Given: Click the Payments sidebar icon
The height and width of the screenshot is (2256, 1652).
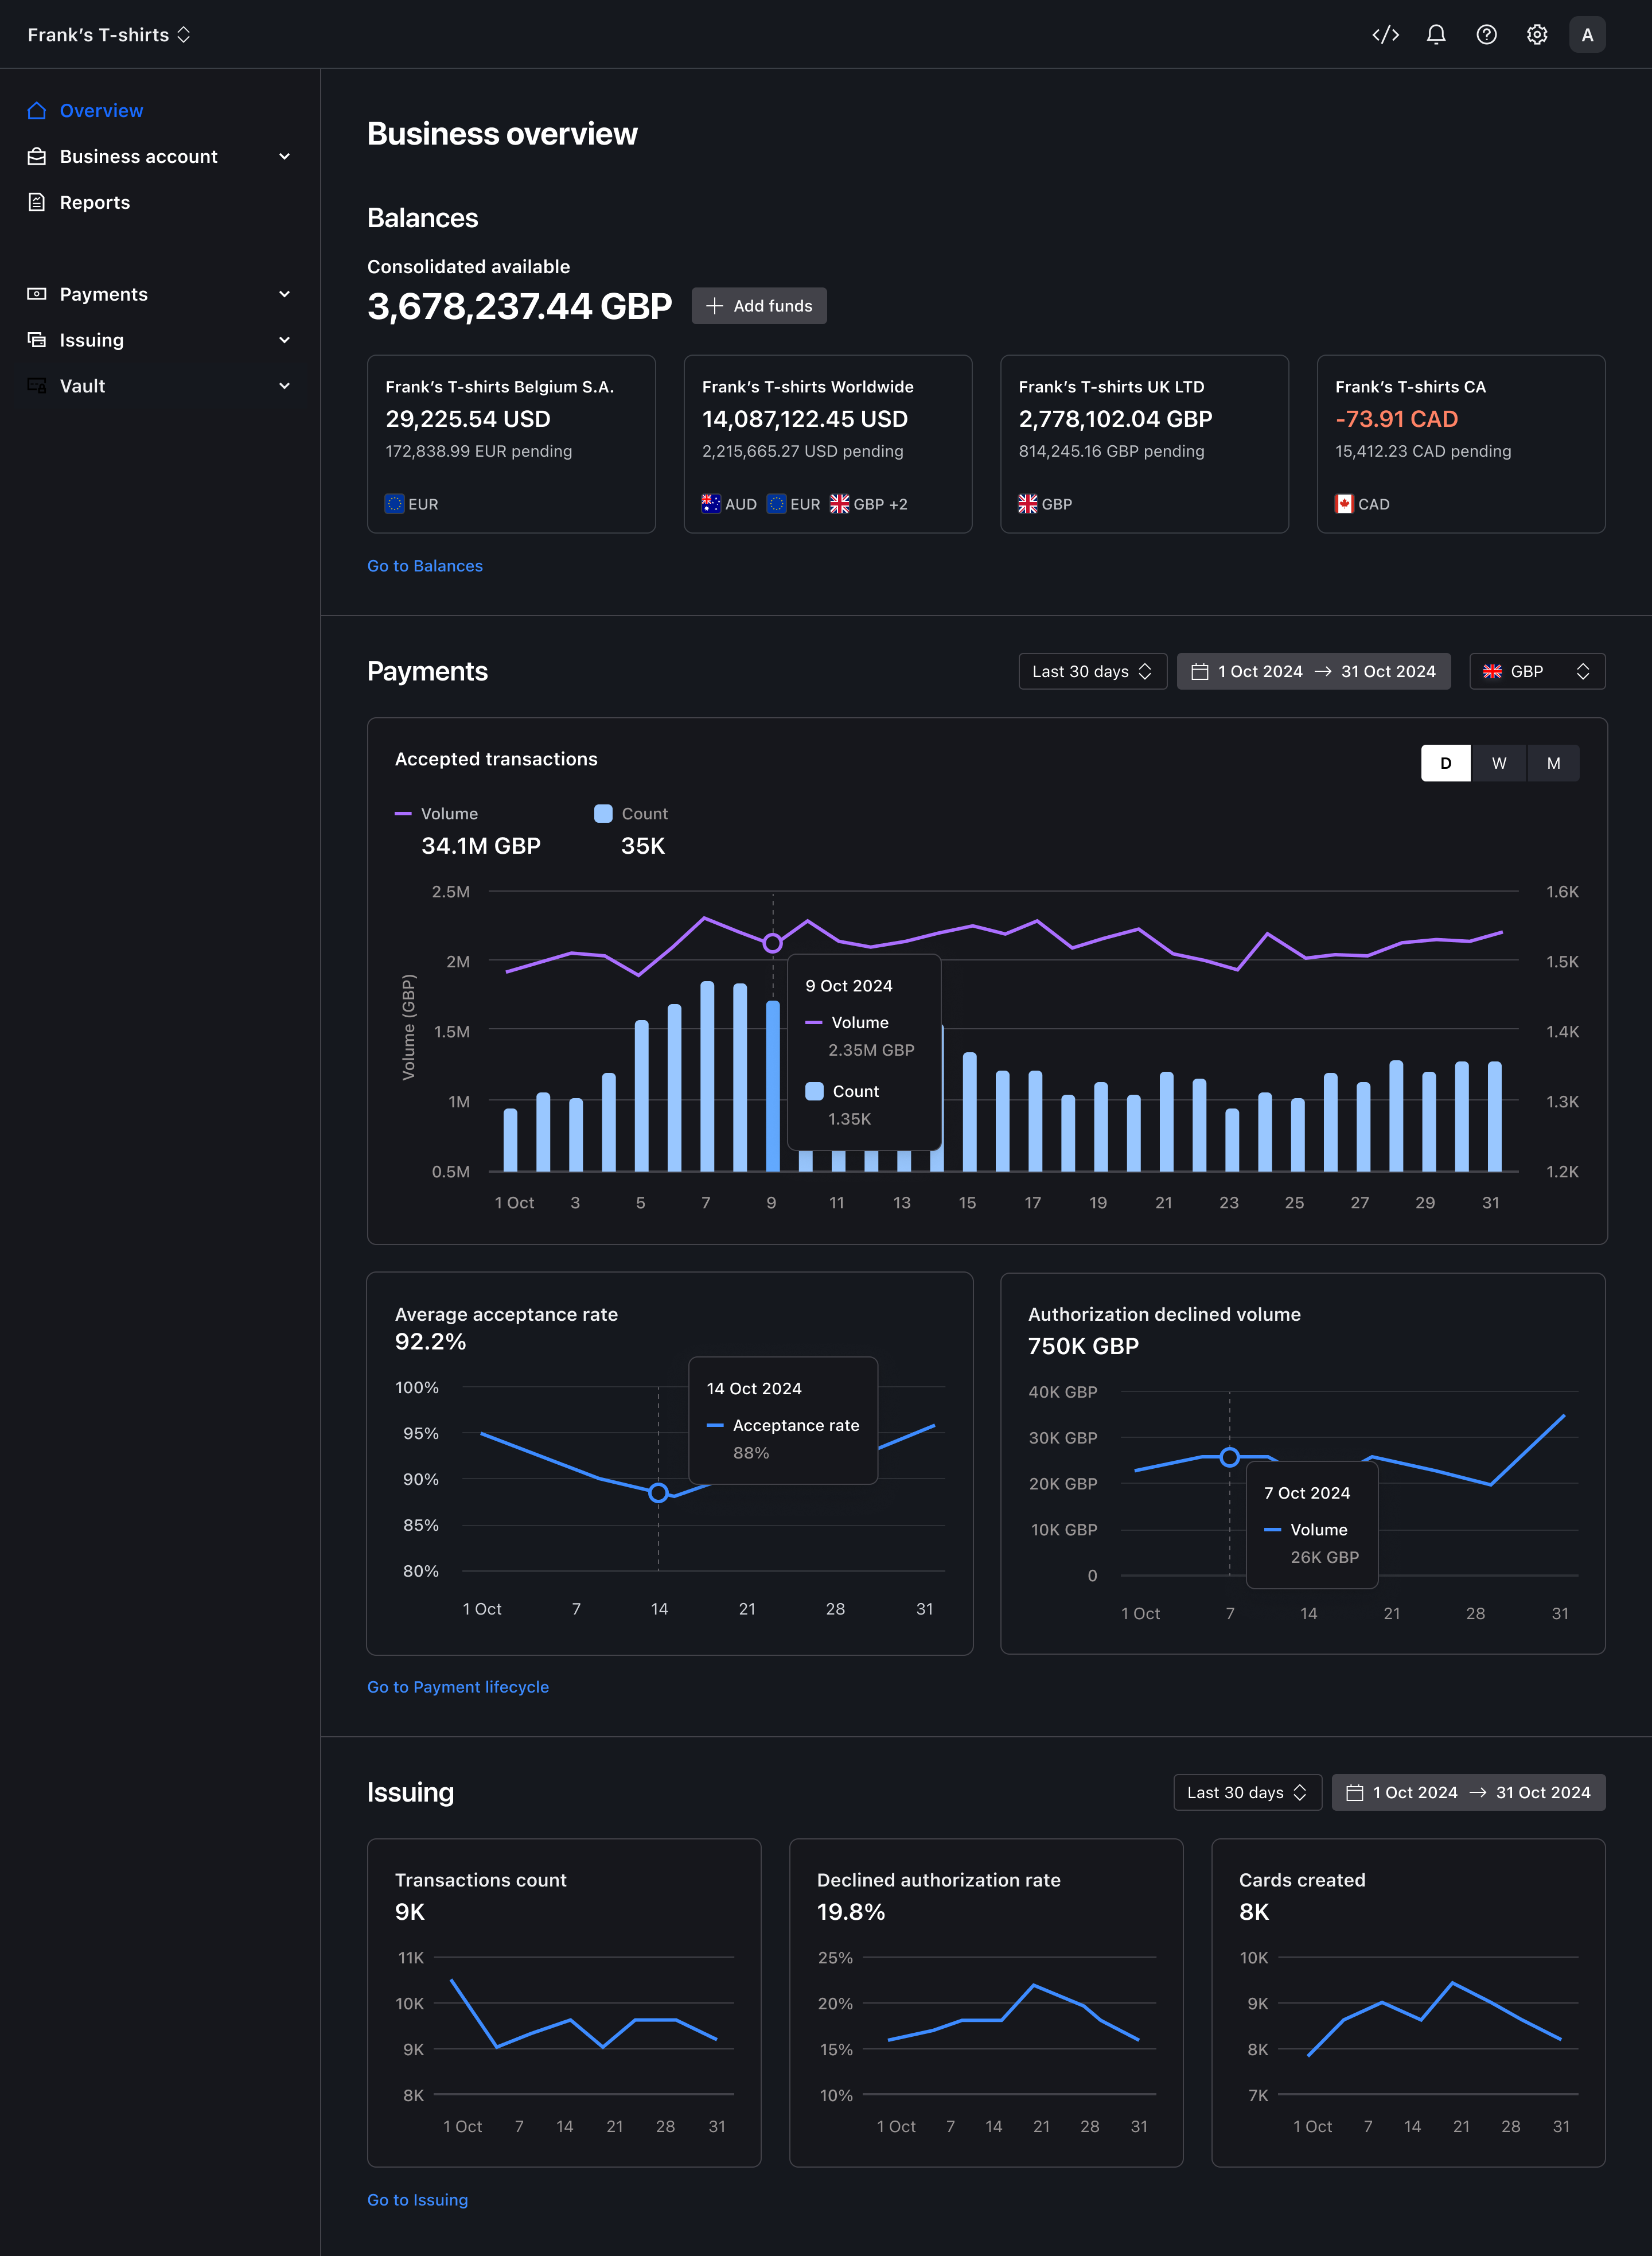Looking at the screenshot, I should pos(37,294).
